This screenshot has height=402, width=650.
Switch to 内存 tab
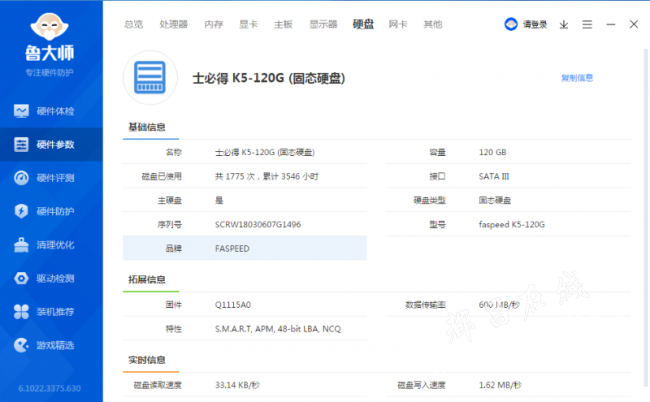click(x=214, y=24)
